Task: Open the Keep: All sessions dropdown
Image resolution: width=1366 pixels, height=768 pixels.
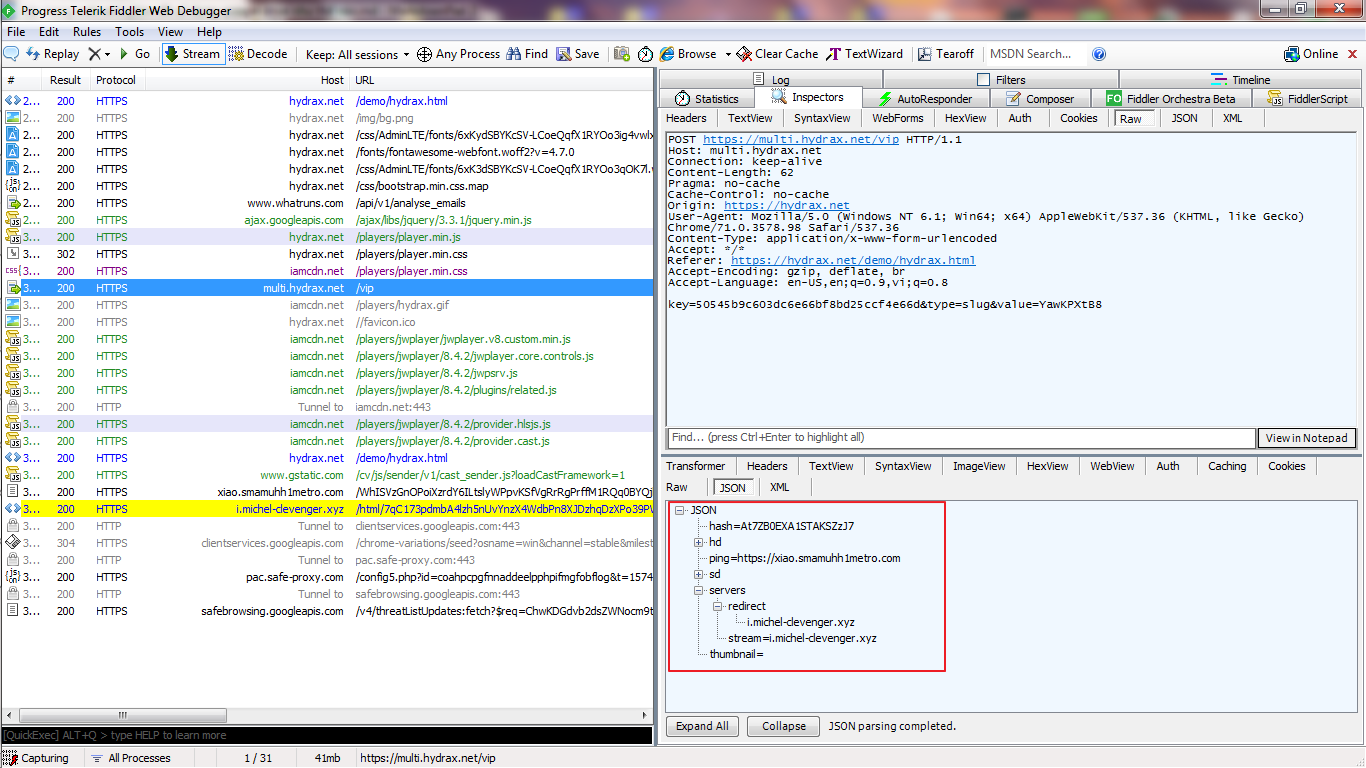Action: tap(358, 54)
